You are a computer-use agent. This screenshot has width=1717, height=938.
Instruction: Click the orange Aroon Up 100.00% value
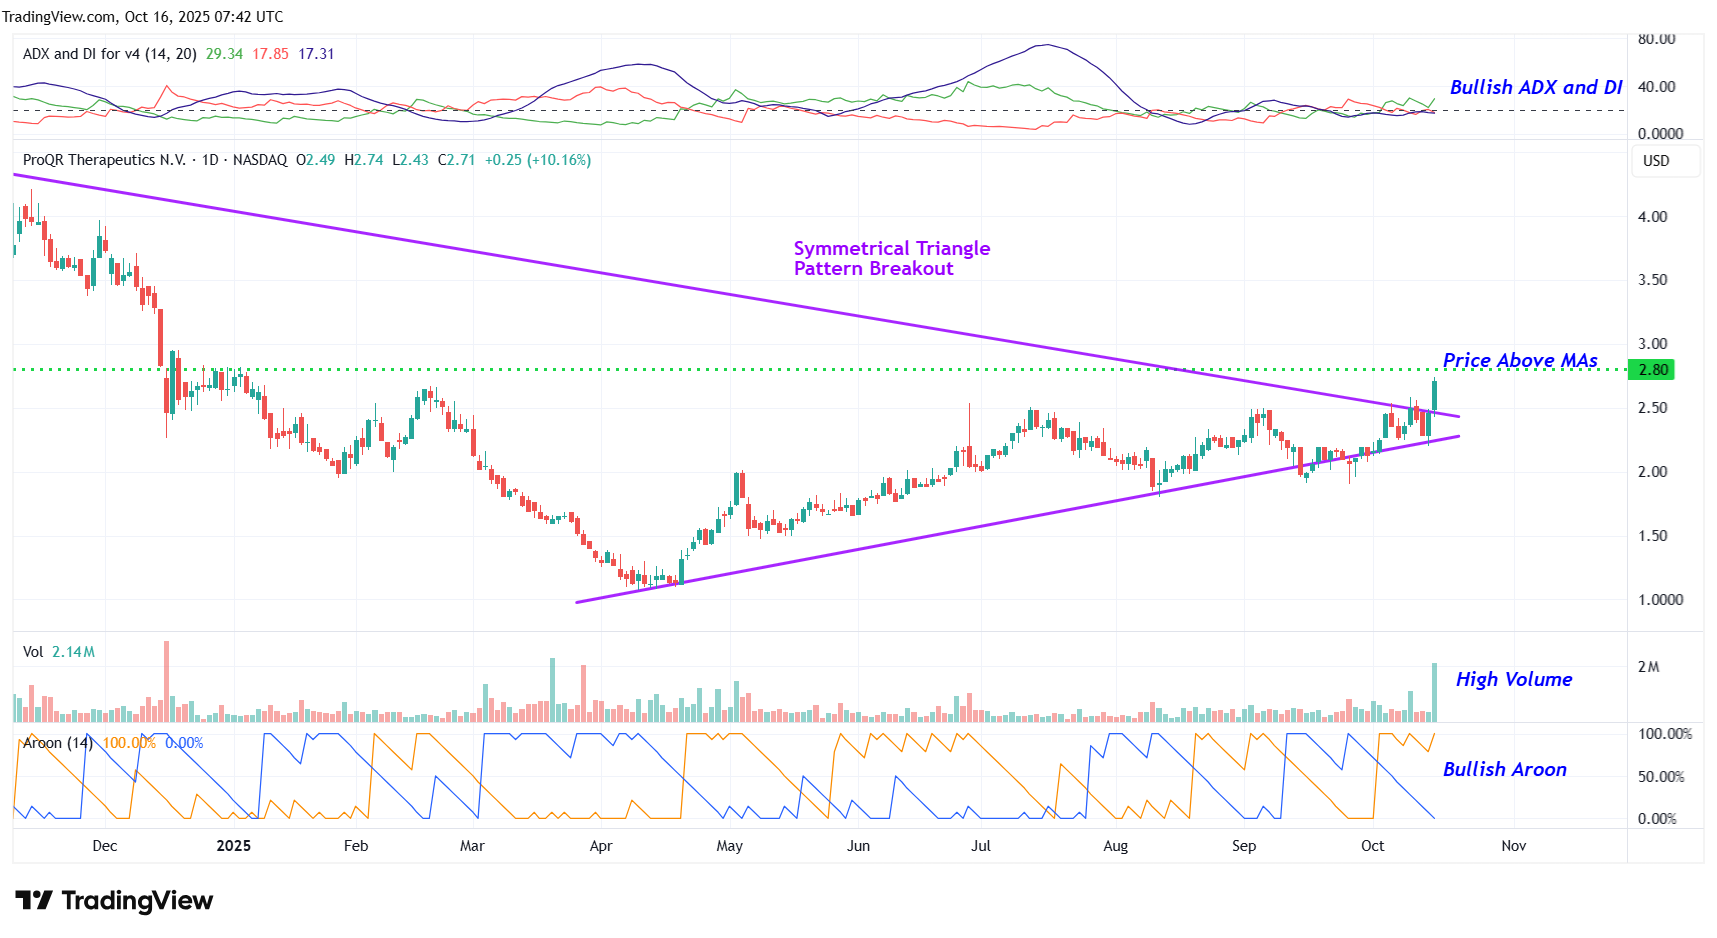(x=129, y=743)
